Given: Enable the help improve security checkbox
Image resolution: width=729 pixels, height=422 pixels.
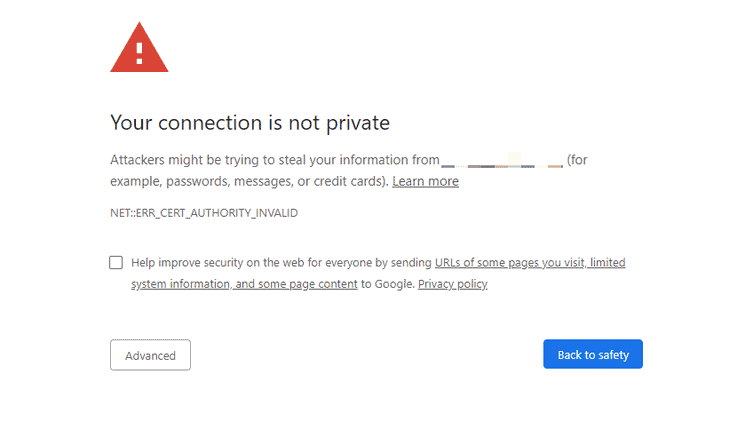Looking at the screenshot, I should (116, 263).
